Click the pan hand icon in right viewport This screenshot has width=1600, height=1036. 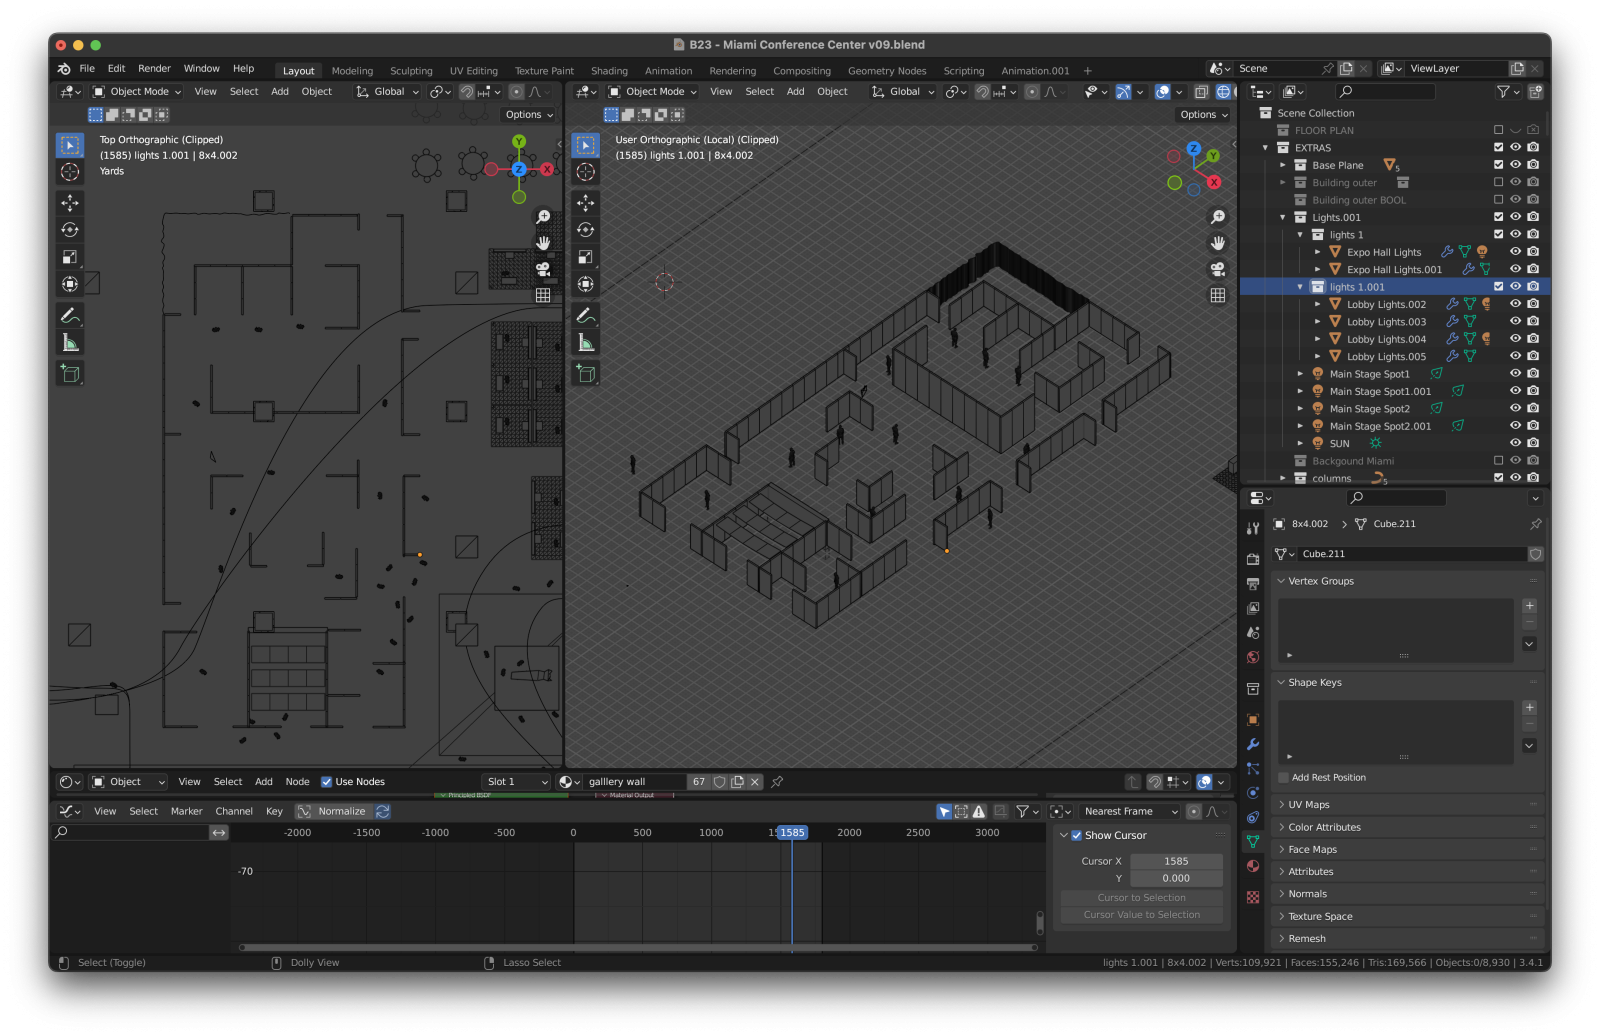click(x=1218, y=243)
